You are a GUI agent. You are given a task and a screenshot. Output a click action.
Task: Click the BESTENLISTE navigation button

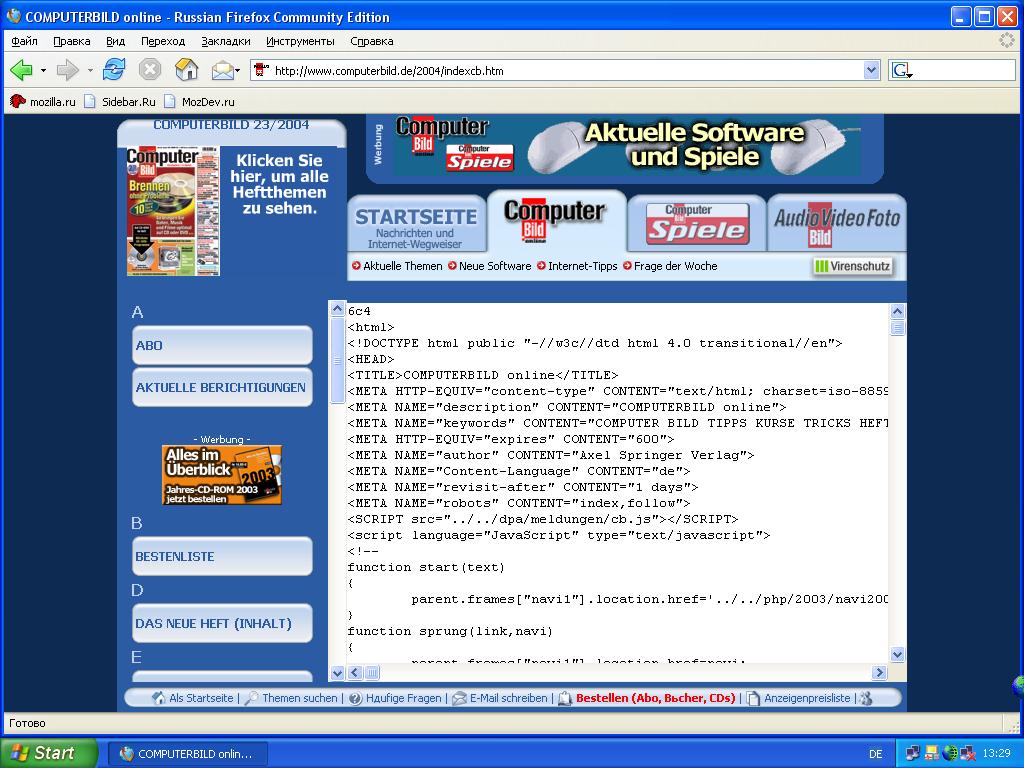pyautogui.click(x=222, y=556)
